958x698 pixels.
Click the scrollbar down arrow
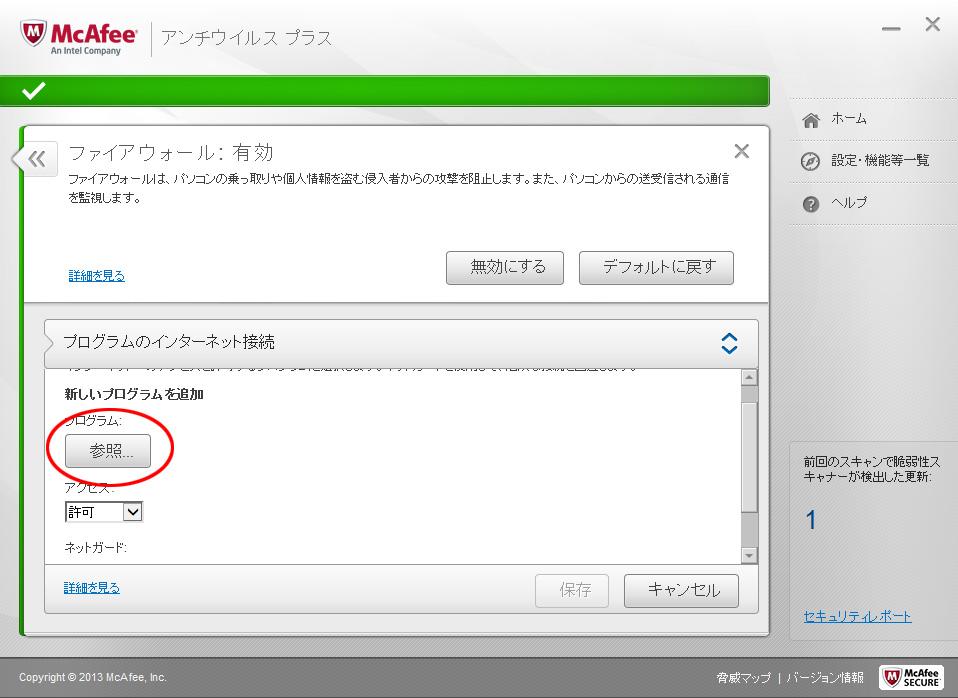pyautogui.click(x=749, y=555)
